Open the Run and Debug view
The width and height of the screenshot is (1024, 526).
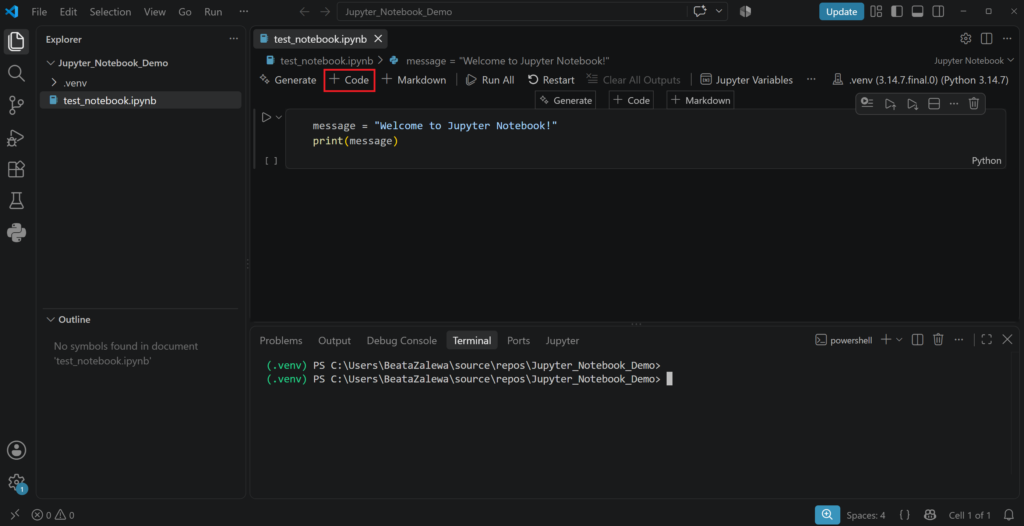click(16, 138)
